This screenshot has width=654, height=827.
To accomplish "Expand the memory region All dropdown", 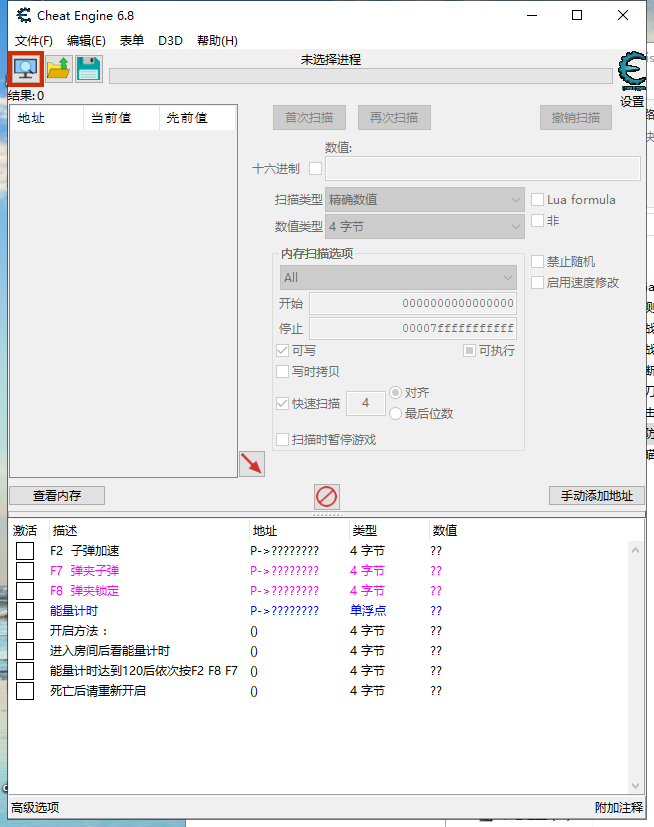I will click(398, 277).
